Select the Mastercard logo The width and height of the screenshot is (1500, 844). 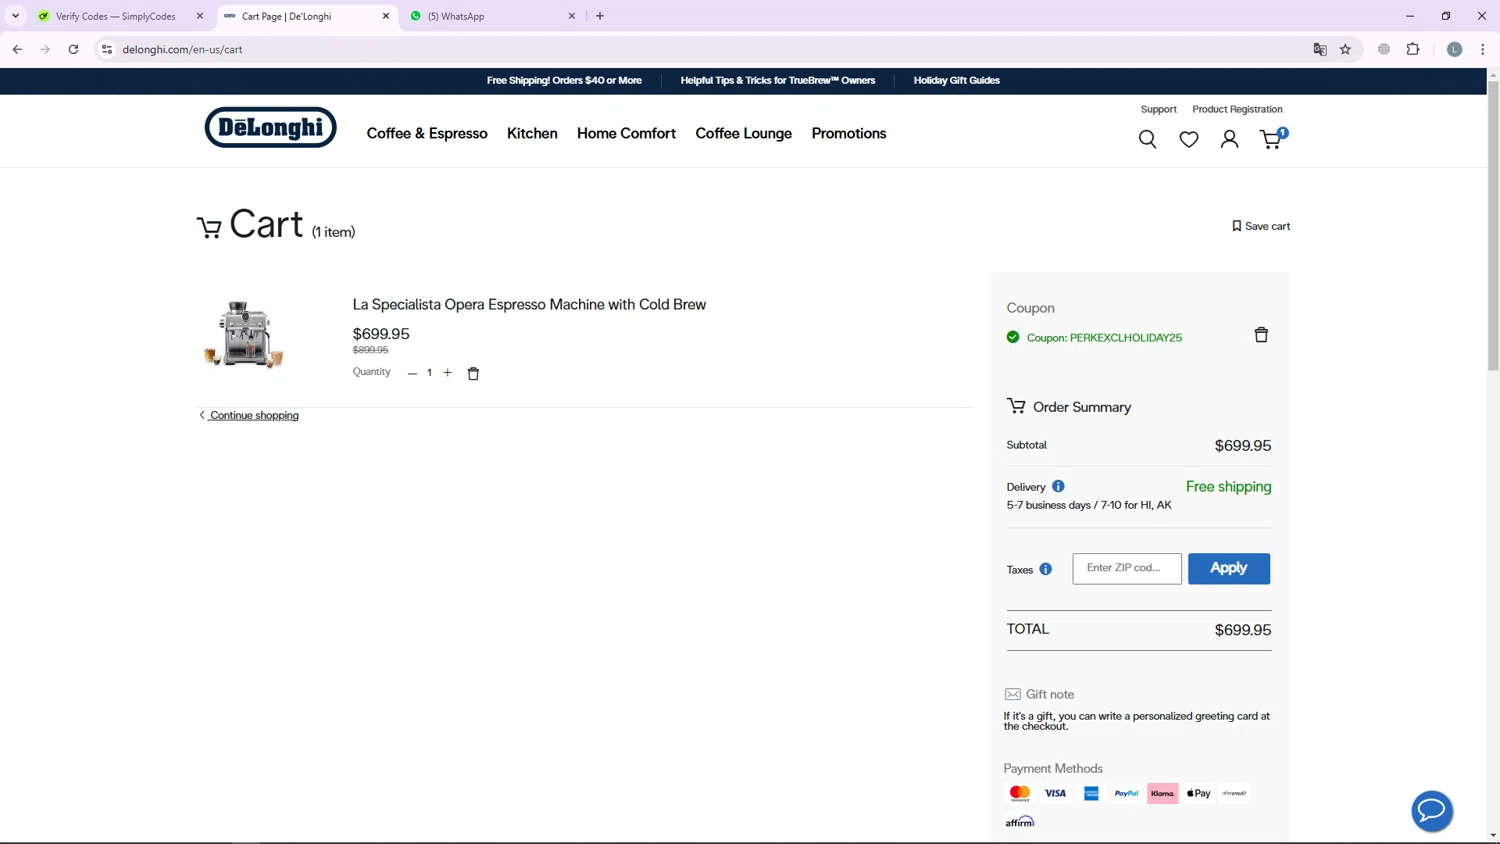pyautogui.click(x=1019, y=793)
